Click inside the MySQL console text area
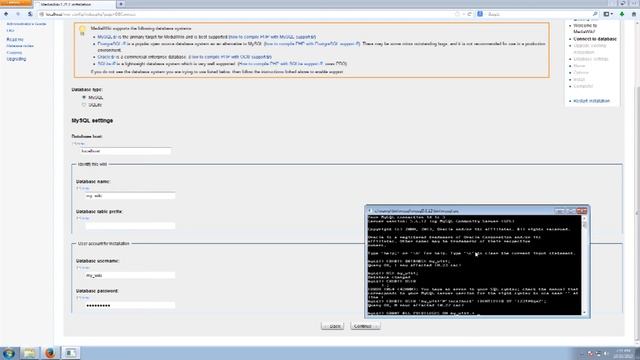This screenshot has width=640, height=360. click(x=474, y=265)
